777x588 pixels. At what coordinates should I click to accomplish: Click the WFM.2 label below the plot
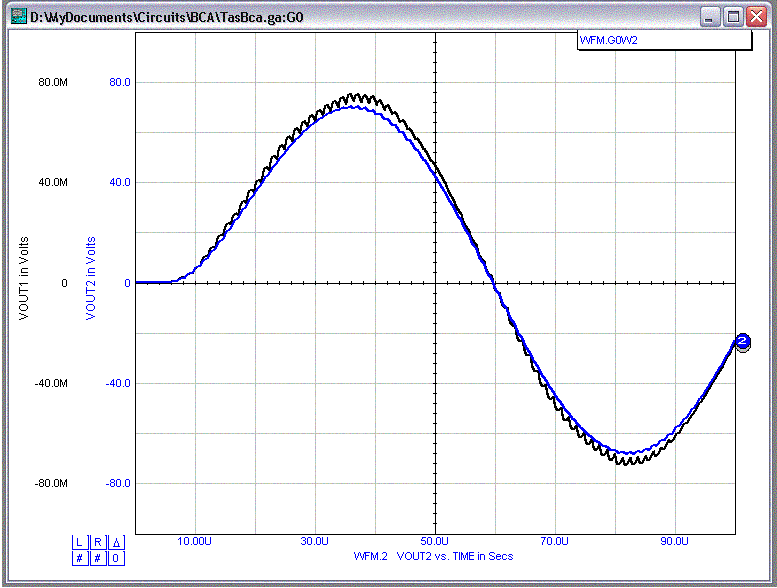click(x=370, y=556)
